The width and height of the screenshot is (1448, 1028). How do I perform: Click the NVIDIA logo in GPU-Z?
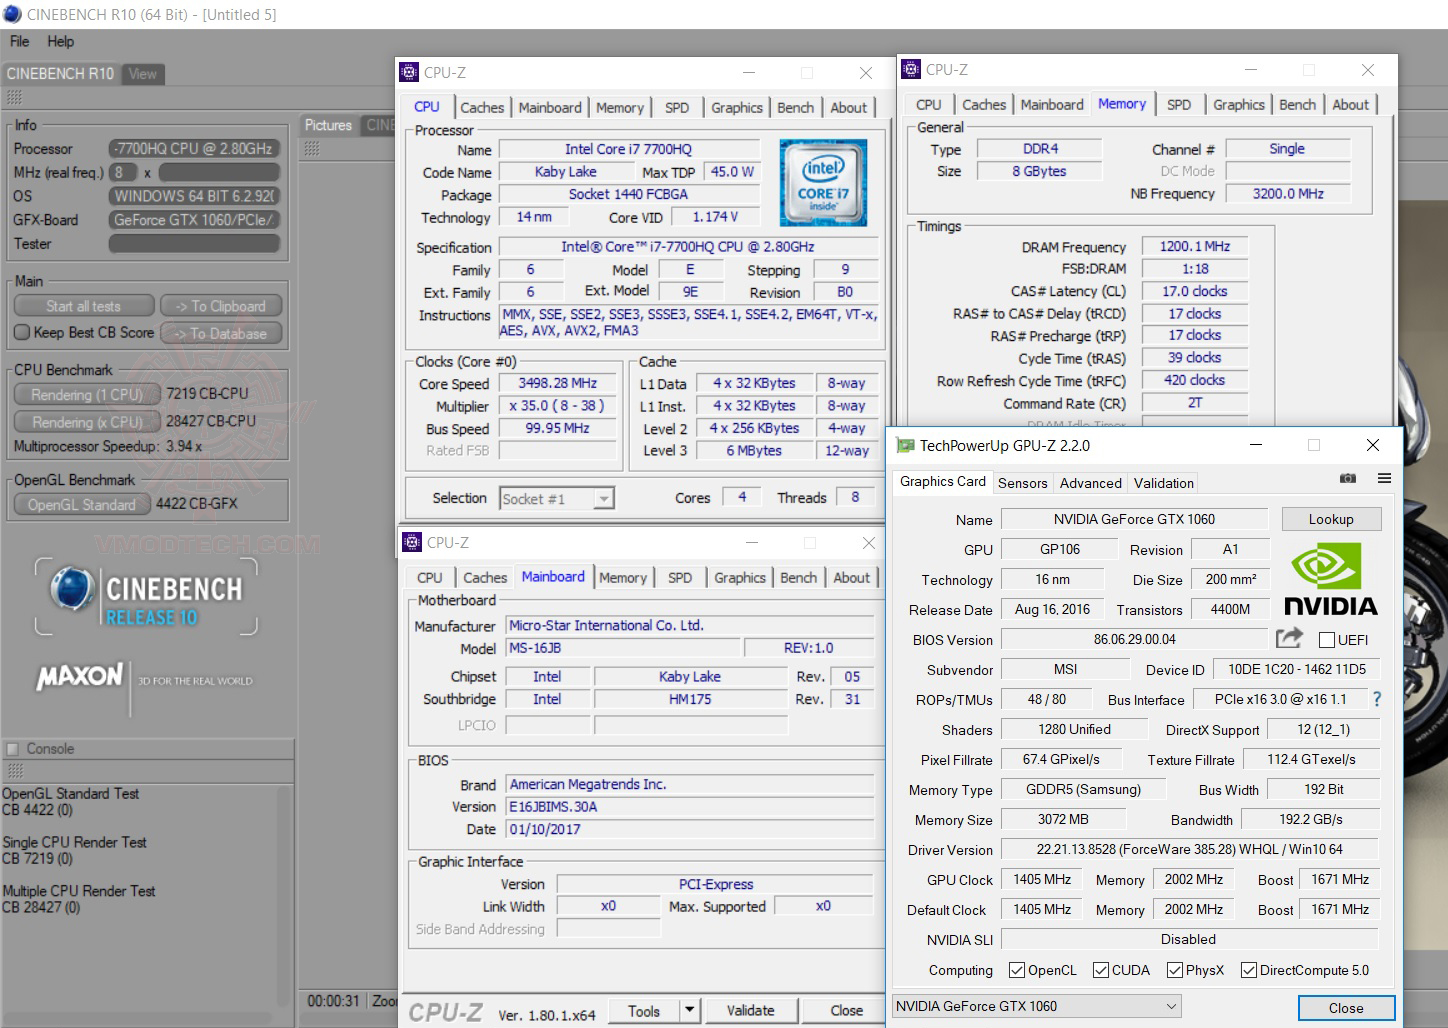point(1330,579)
